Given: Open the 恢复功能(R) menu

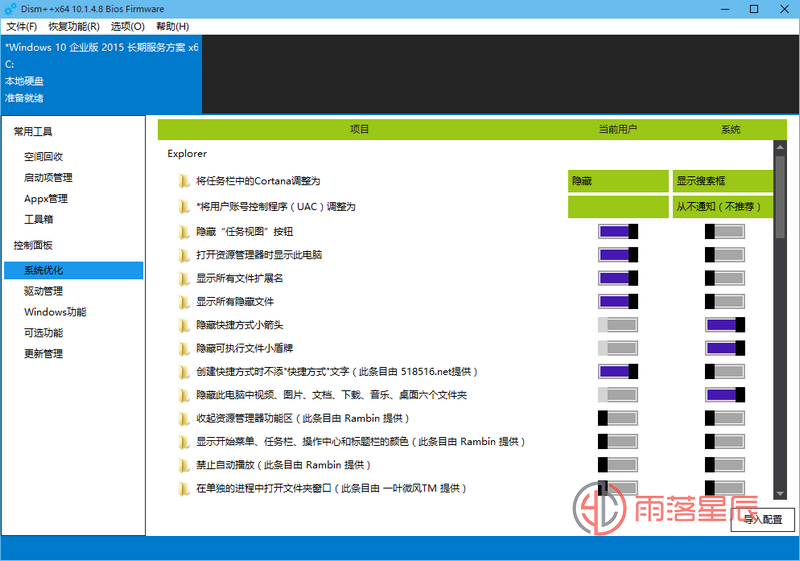Looking at the screenshot, I should pyautogui.click(x=74, y=27).
